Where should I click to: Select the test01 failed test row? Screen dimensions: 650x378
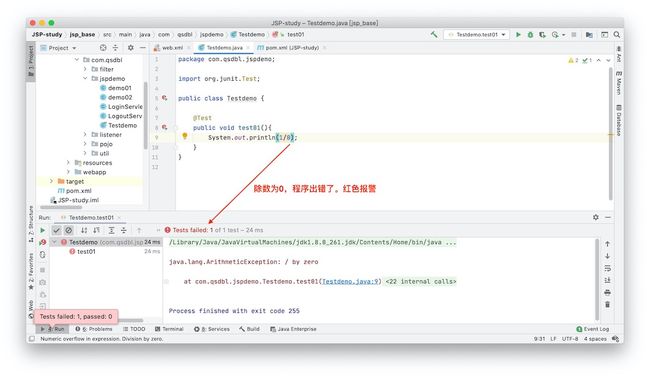point(106,252)
